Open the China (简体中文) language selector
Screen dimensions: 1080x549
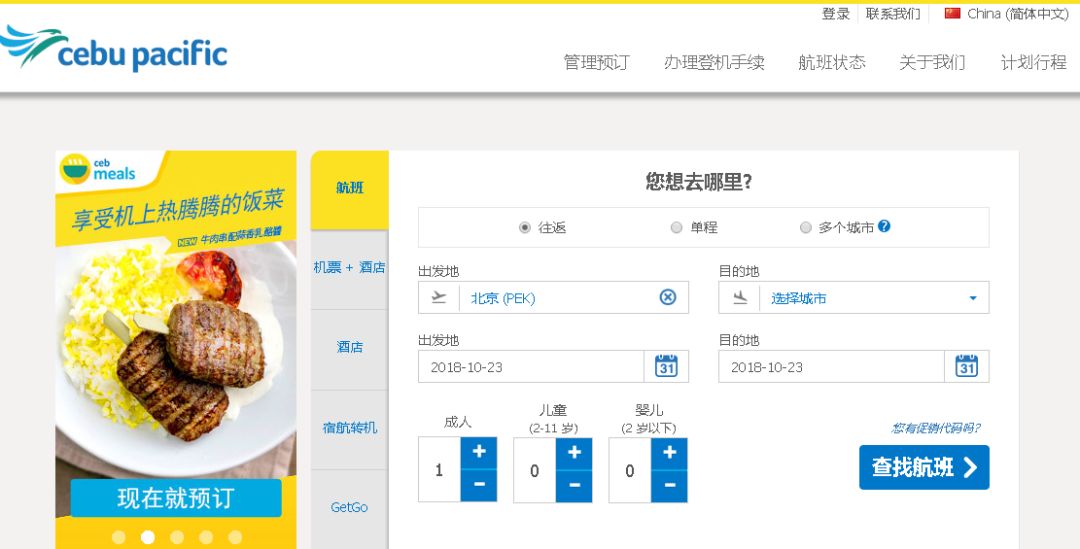point(1006,13)
